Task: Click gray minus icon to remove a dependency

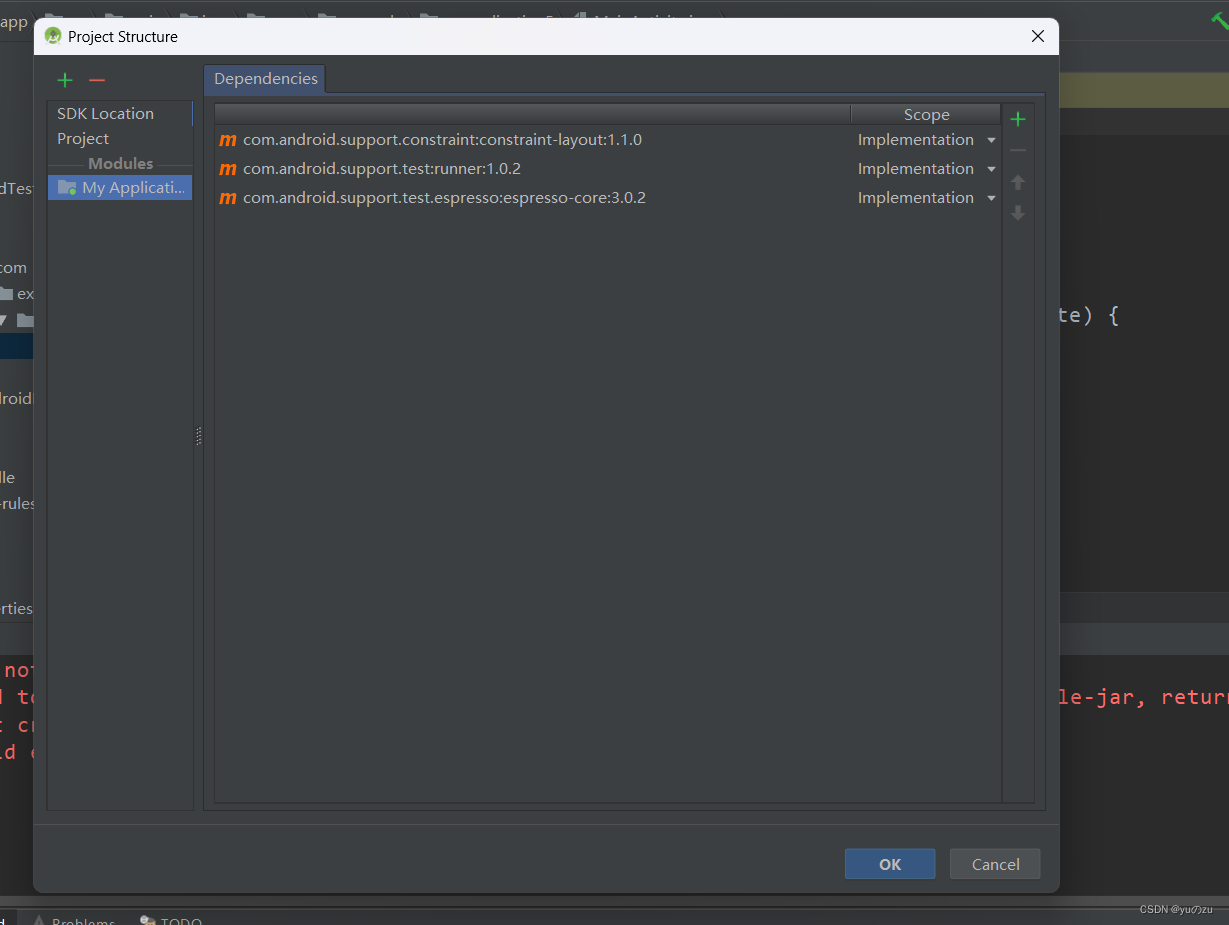Action: coord(1018,150)
